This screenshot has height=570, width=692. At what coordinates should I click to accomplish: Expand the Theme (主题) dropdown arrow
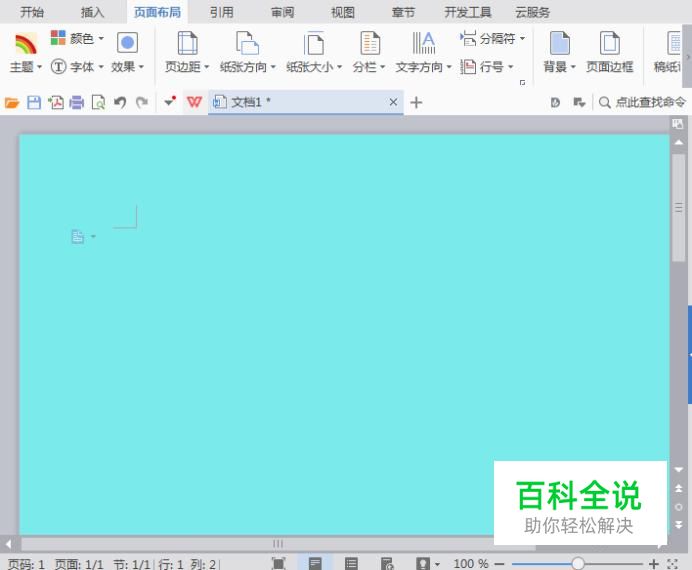click(x=39, y=67)
